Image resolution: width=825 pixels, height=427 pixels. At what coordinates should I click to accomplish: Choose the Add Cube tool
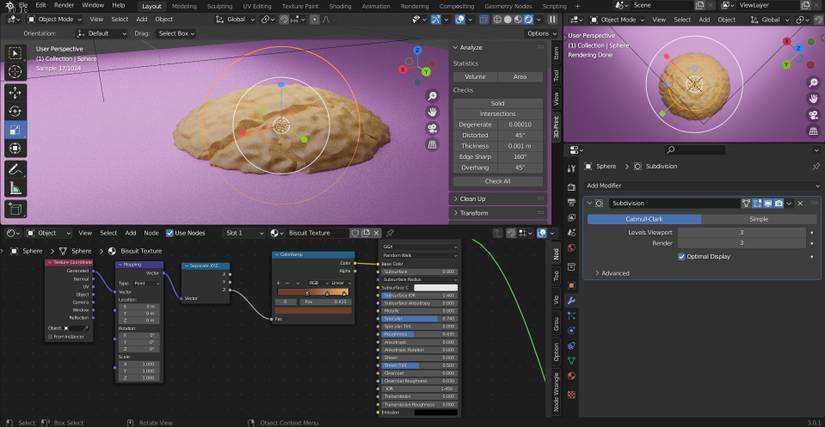pyautogui.click(x=15, y=209)
